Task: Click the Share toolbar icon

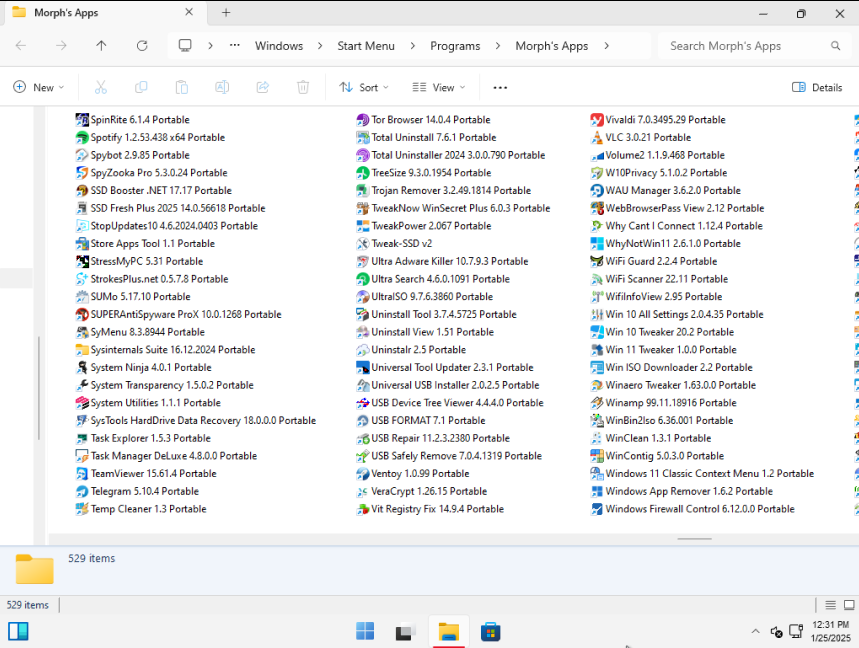Action: click(x=263, y=87)
